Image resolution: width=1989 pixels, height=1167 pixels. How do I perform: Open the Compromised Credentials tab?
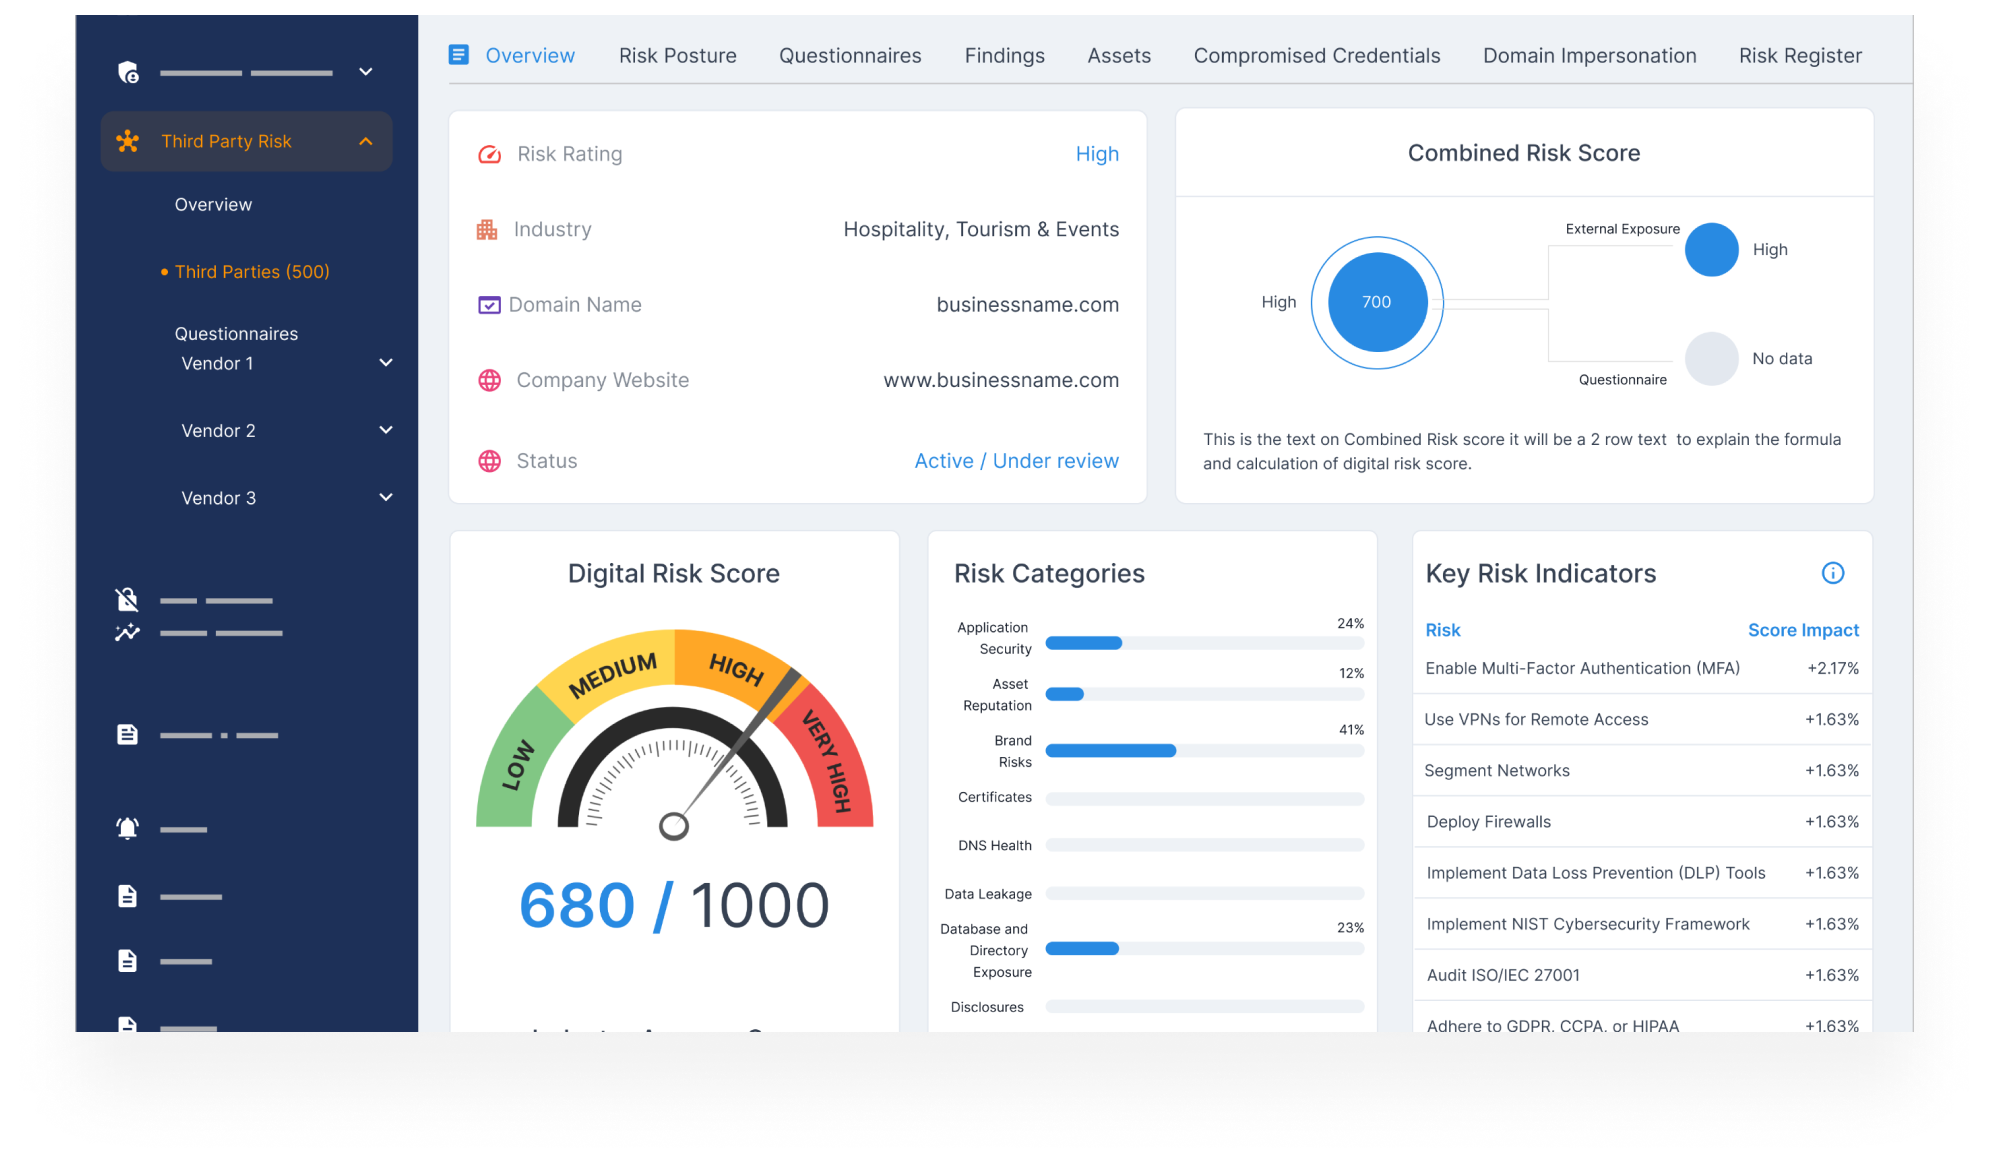(1316, 56)
